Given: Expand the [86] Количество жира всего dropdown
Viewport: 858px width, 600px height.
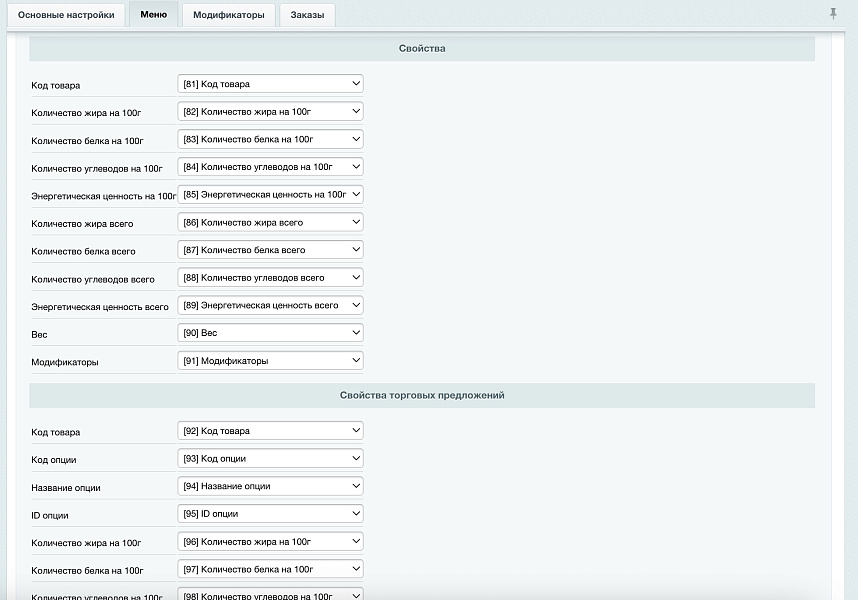Looking at the screenshot, I should (270, 222).
